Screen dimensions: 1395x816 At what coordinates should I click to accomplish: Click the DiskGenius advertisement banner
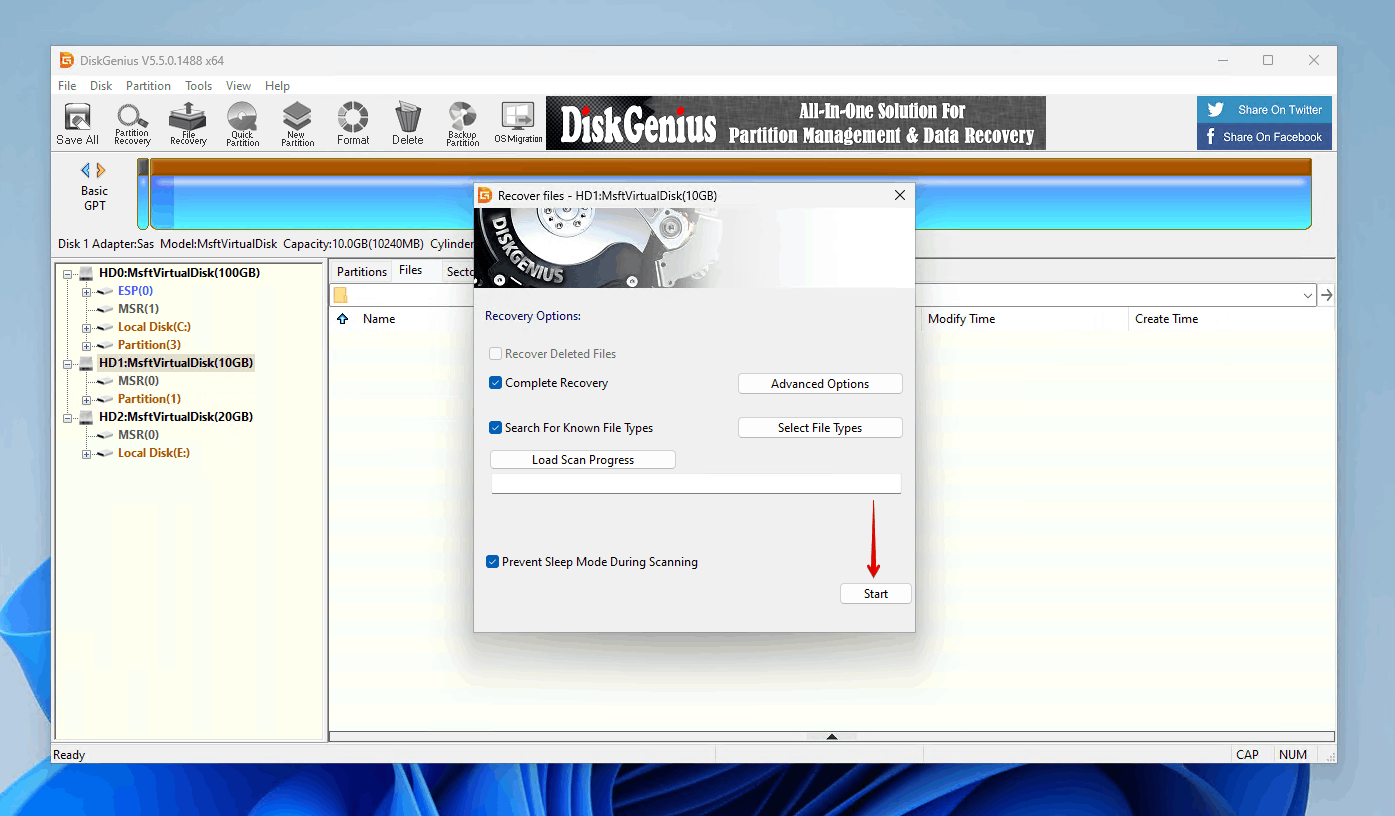[796, 123]
